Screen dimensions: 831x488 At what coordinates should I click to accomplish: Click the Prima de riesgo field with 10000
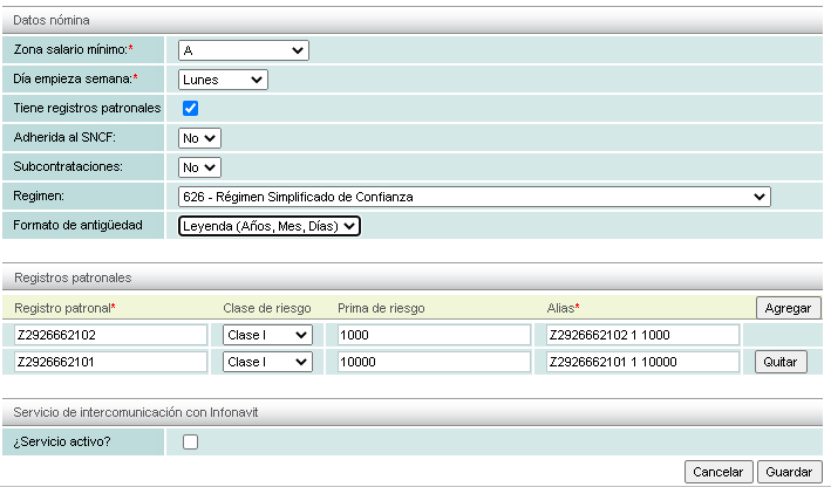tap(432, 362)
